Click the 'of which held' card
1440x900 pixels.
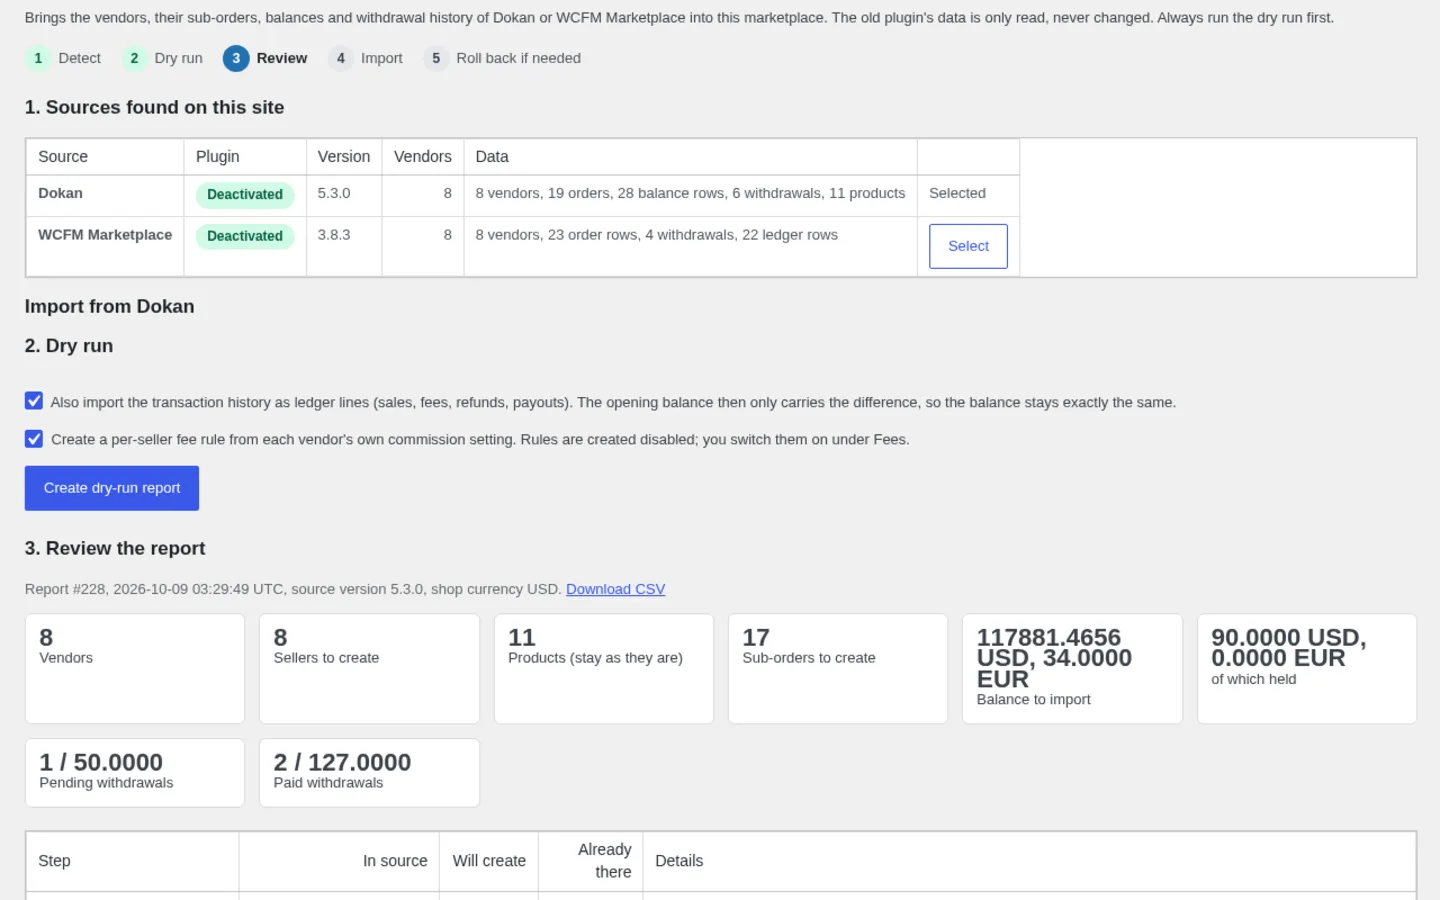point(1307,669)
